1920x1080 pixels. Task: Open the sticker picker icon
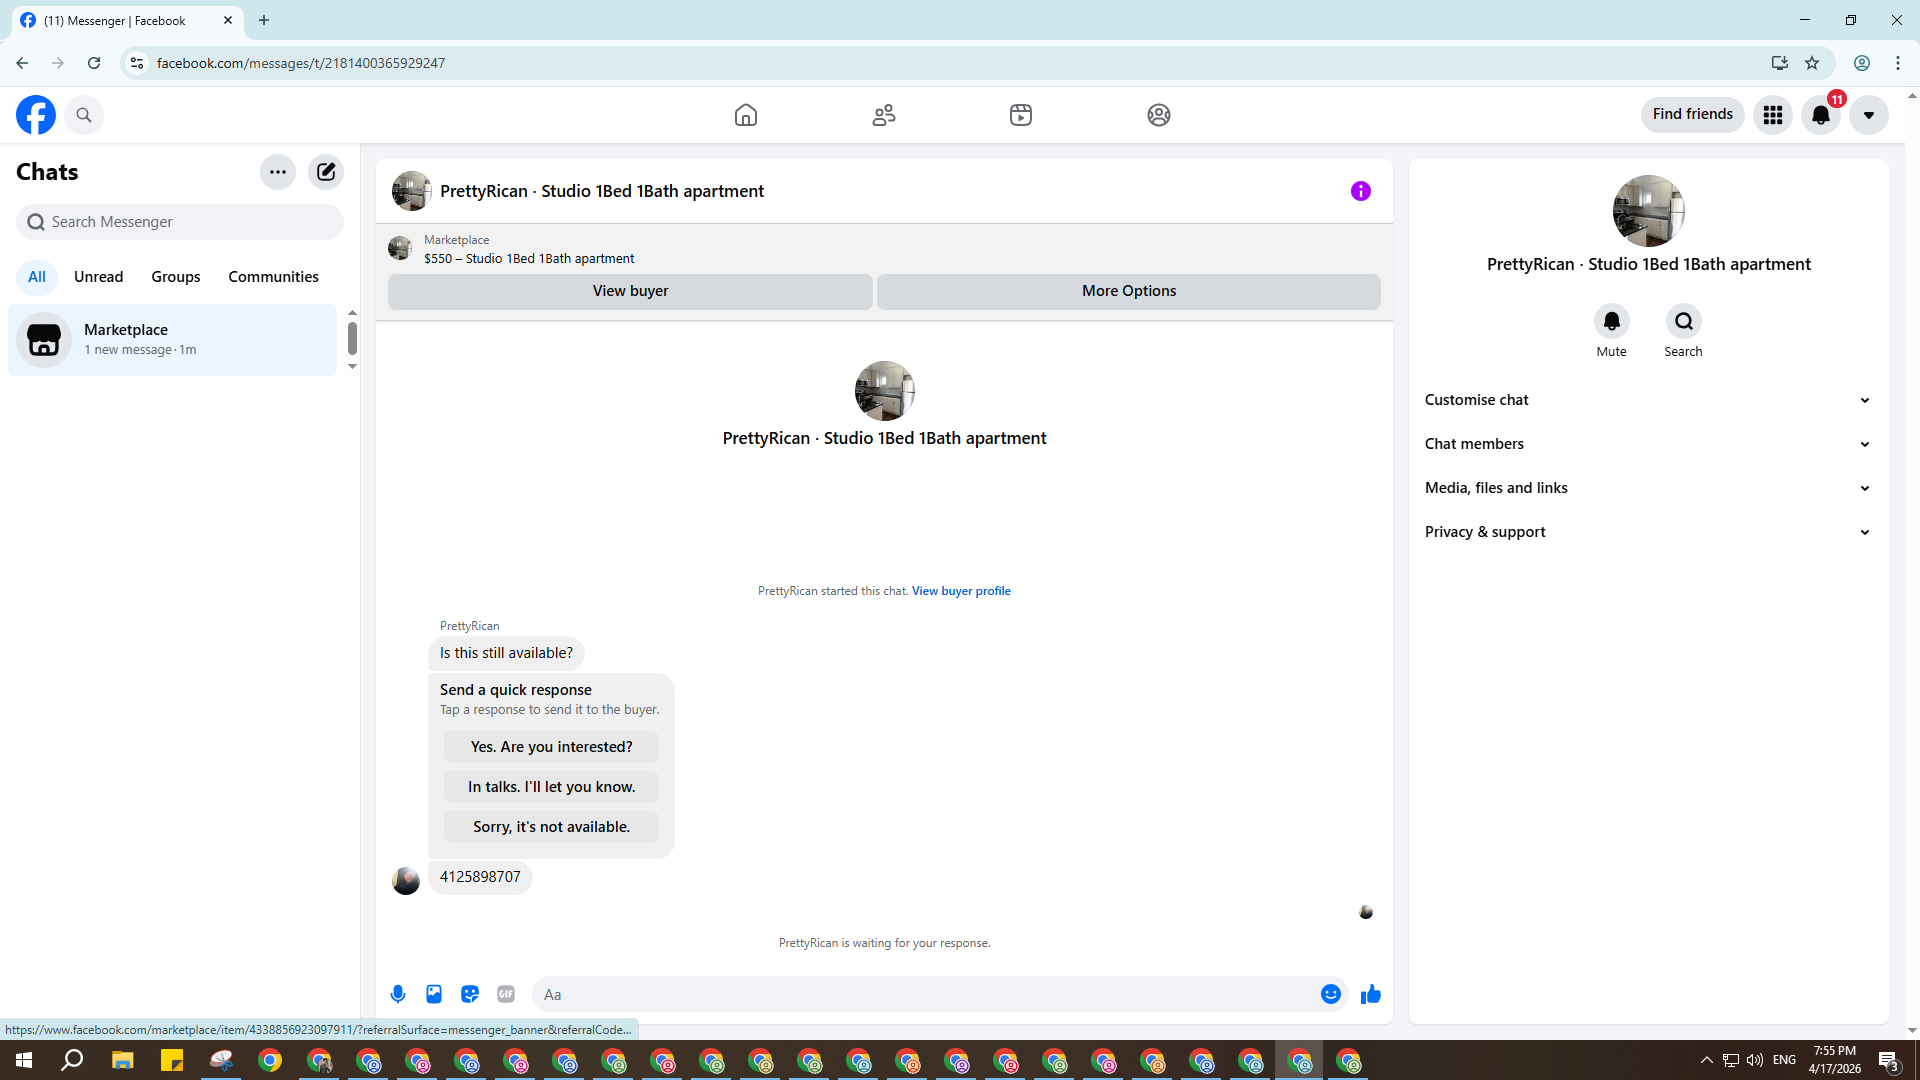click(x=470, y=994)
